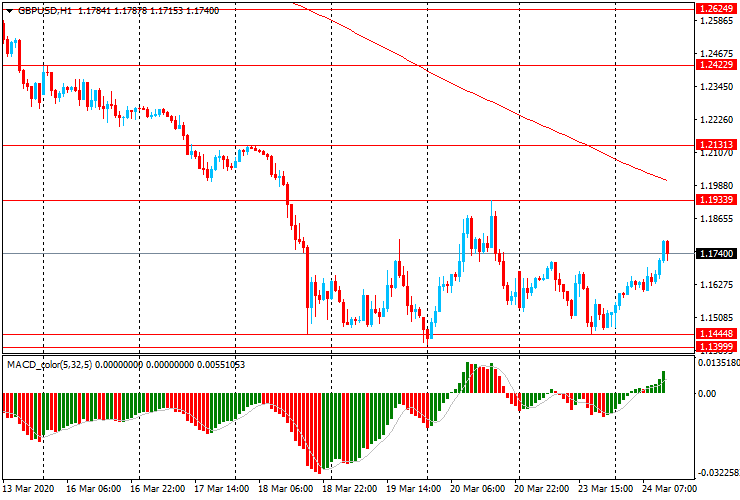740x500 pixels.
Task: Select the MACD -0.032258 scale value
Action: click(719, 473)
